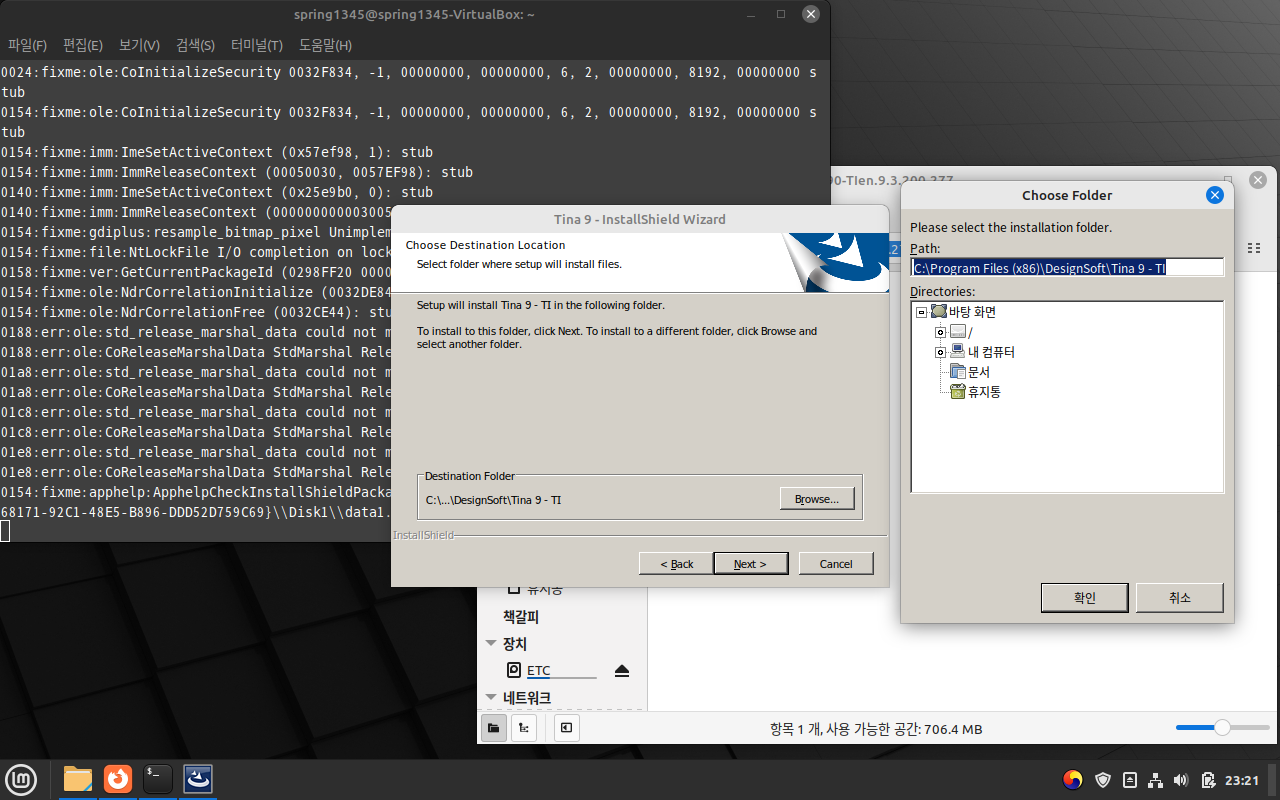Hide the file manager sidebar
The width and height of the screenshot is (1280, 800).
tap(566, 728)
